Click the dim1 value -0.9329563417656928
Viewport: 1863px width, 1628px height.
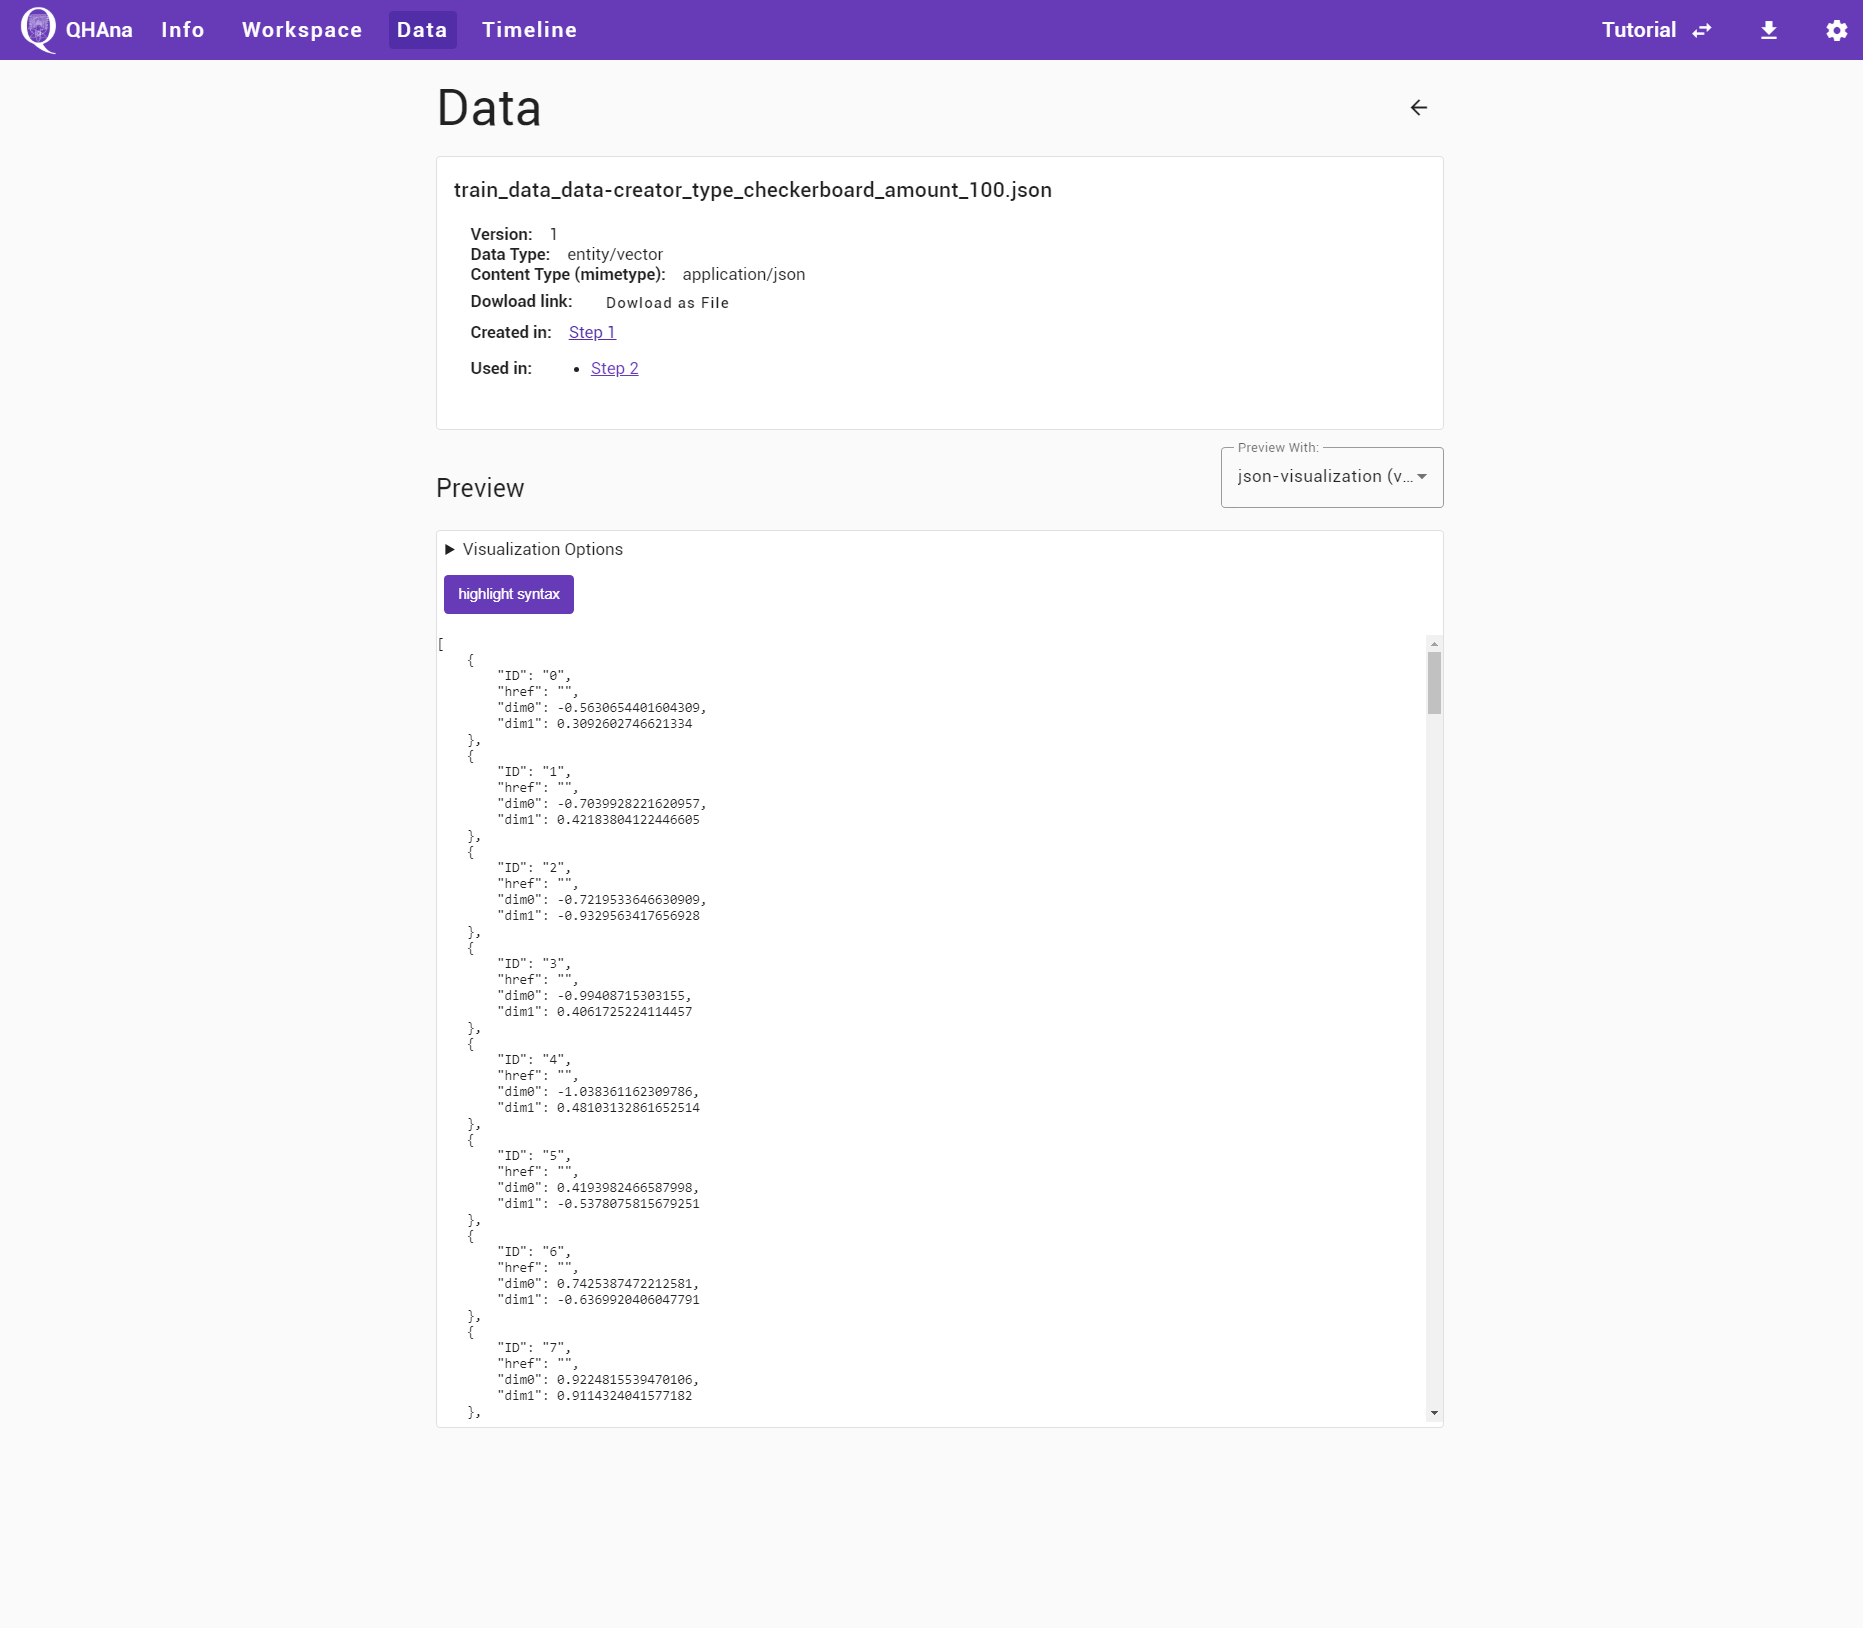click(628, 916)
